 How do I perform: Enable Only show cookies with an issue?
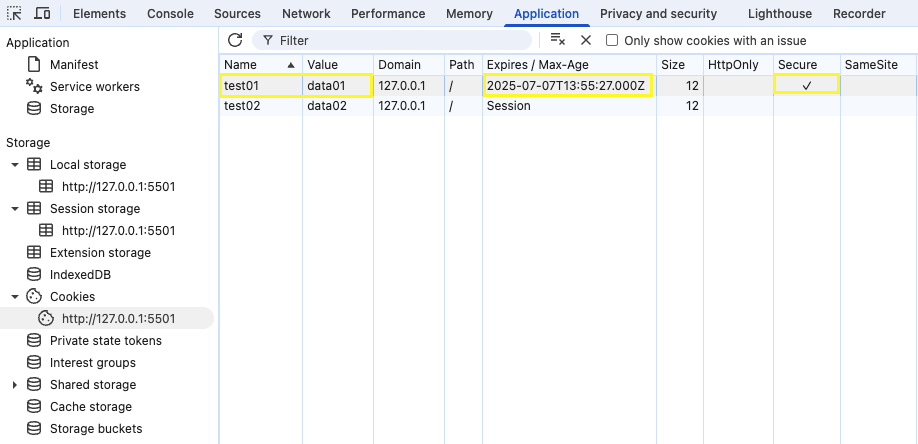point(612,41)
